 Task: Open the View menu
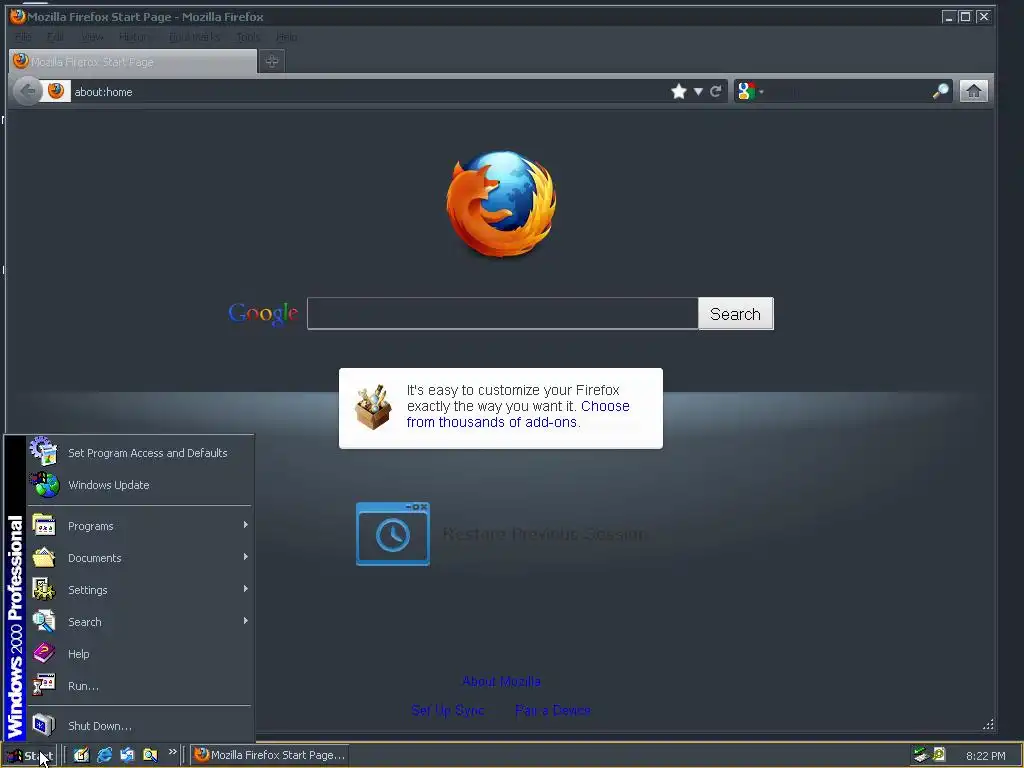[x=92, y=37]
